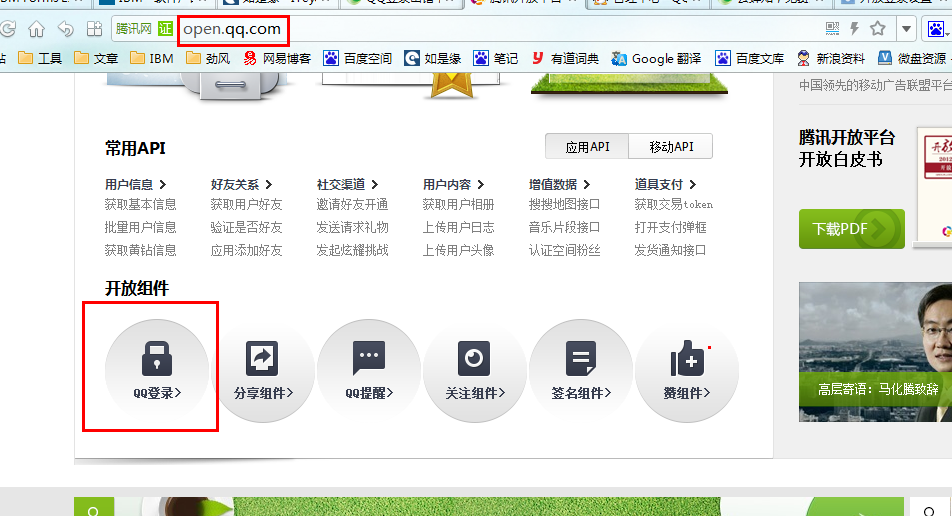952x516 pixels.
Task: Click the Baidu paw icon beside address bar
Action: coord(936,29)
